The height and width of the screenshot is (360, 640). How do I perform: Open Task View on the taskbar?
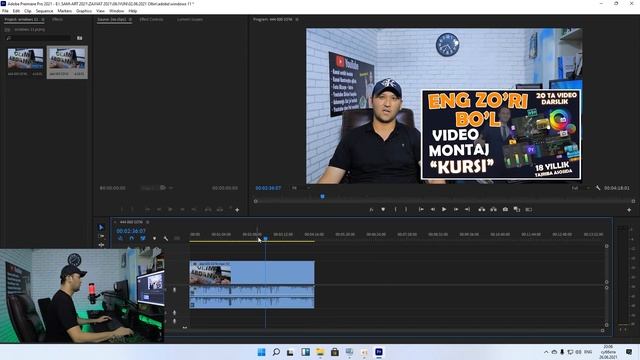(290, 352)
